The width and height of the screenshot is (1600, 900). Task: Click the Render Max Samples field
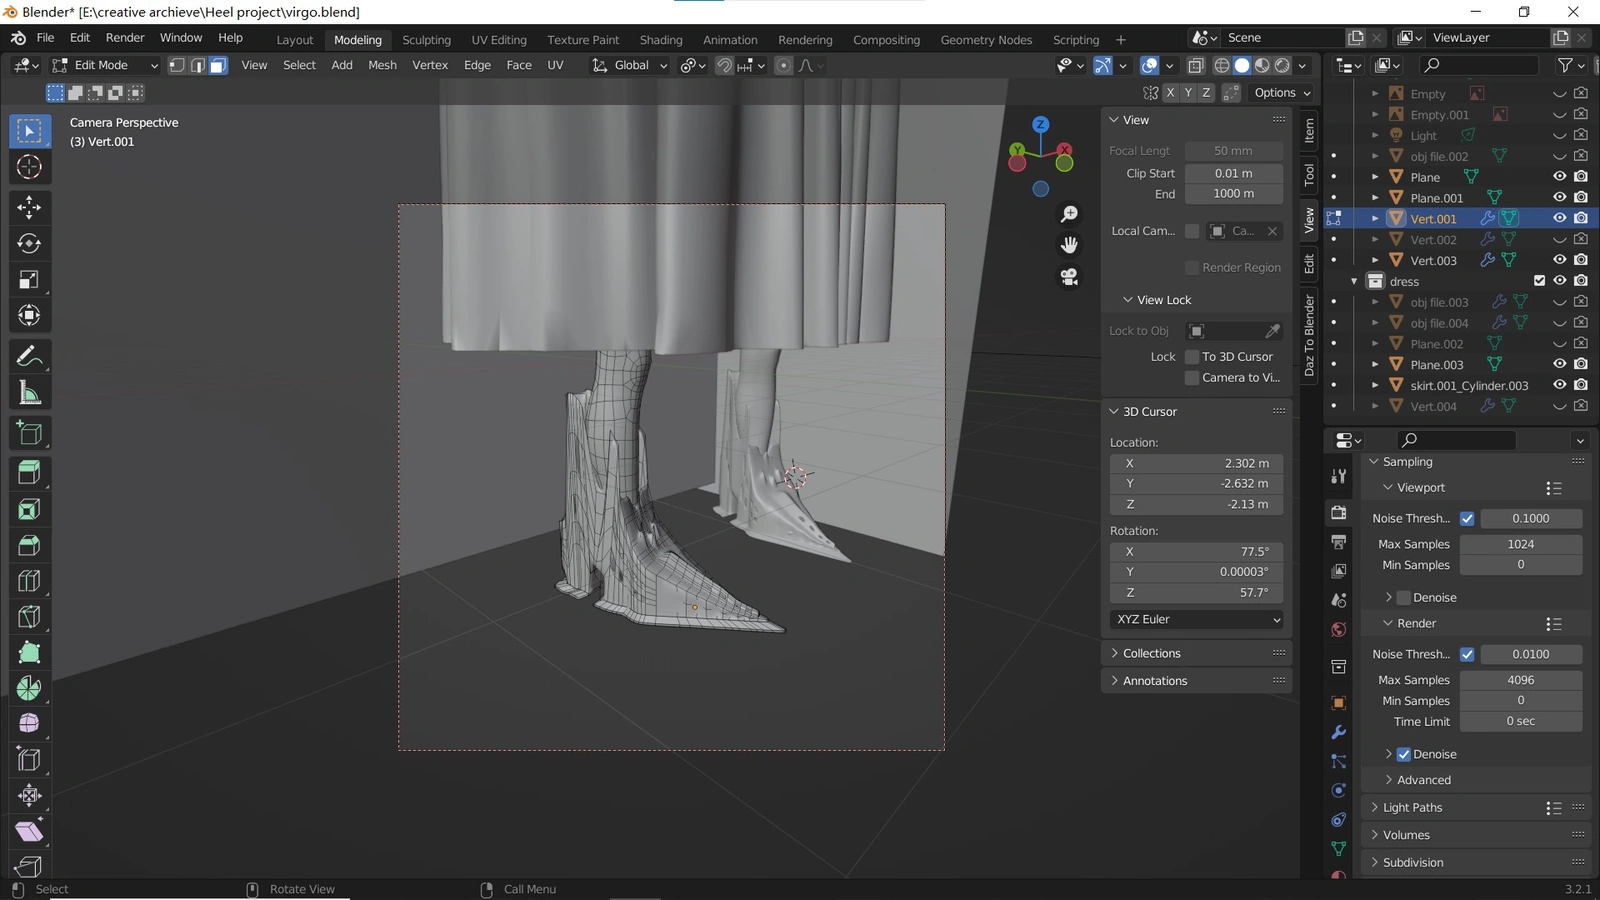click(1520, 680)
